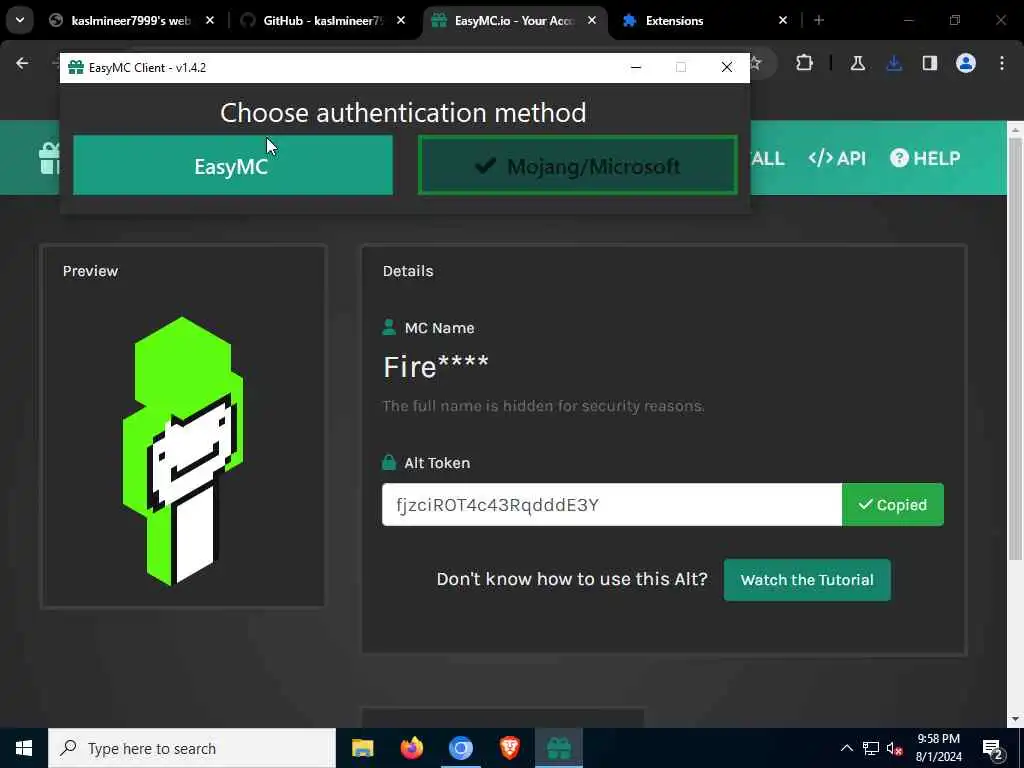Screen dimensions: 1024x768
Task: Show hidden system tray icons
Action: (x=846, y=748)
